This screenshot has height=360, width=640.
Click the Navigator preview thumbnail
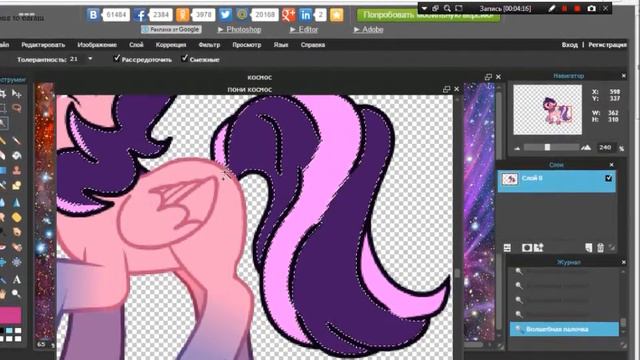(547, 109)
